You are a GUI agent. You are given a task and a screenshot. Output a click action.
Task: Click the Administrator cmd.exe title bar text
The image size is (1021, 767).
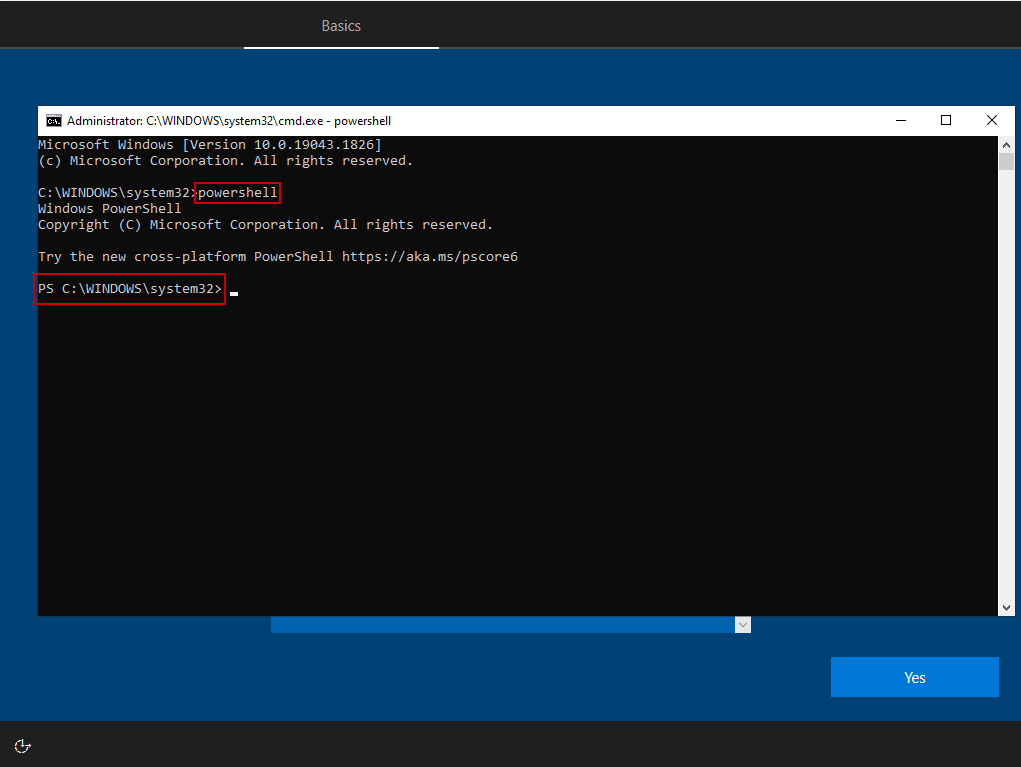pyautogui.click(x=228, y=121)
